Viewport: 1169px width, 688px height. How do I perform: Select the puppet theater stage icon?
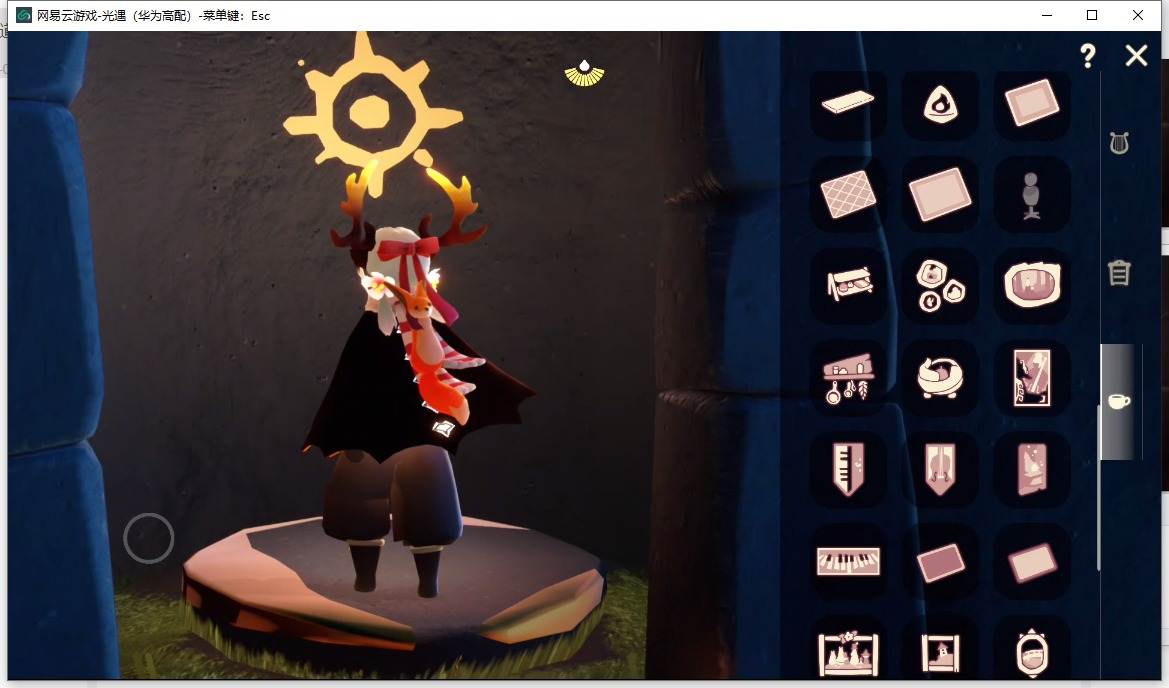(x=848, y=653)
